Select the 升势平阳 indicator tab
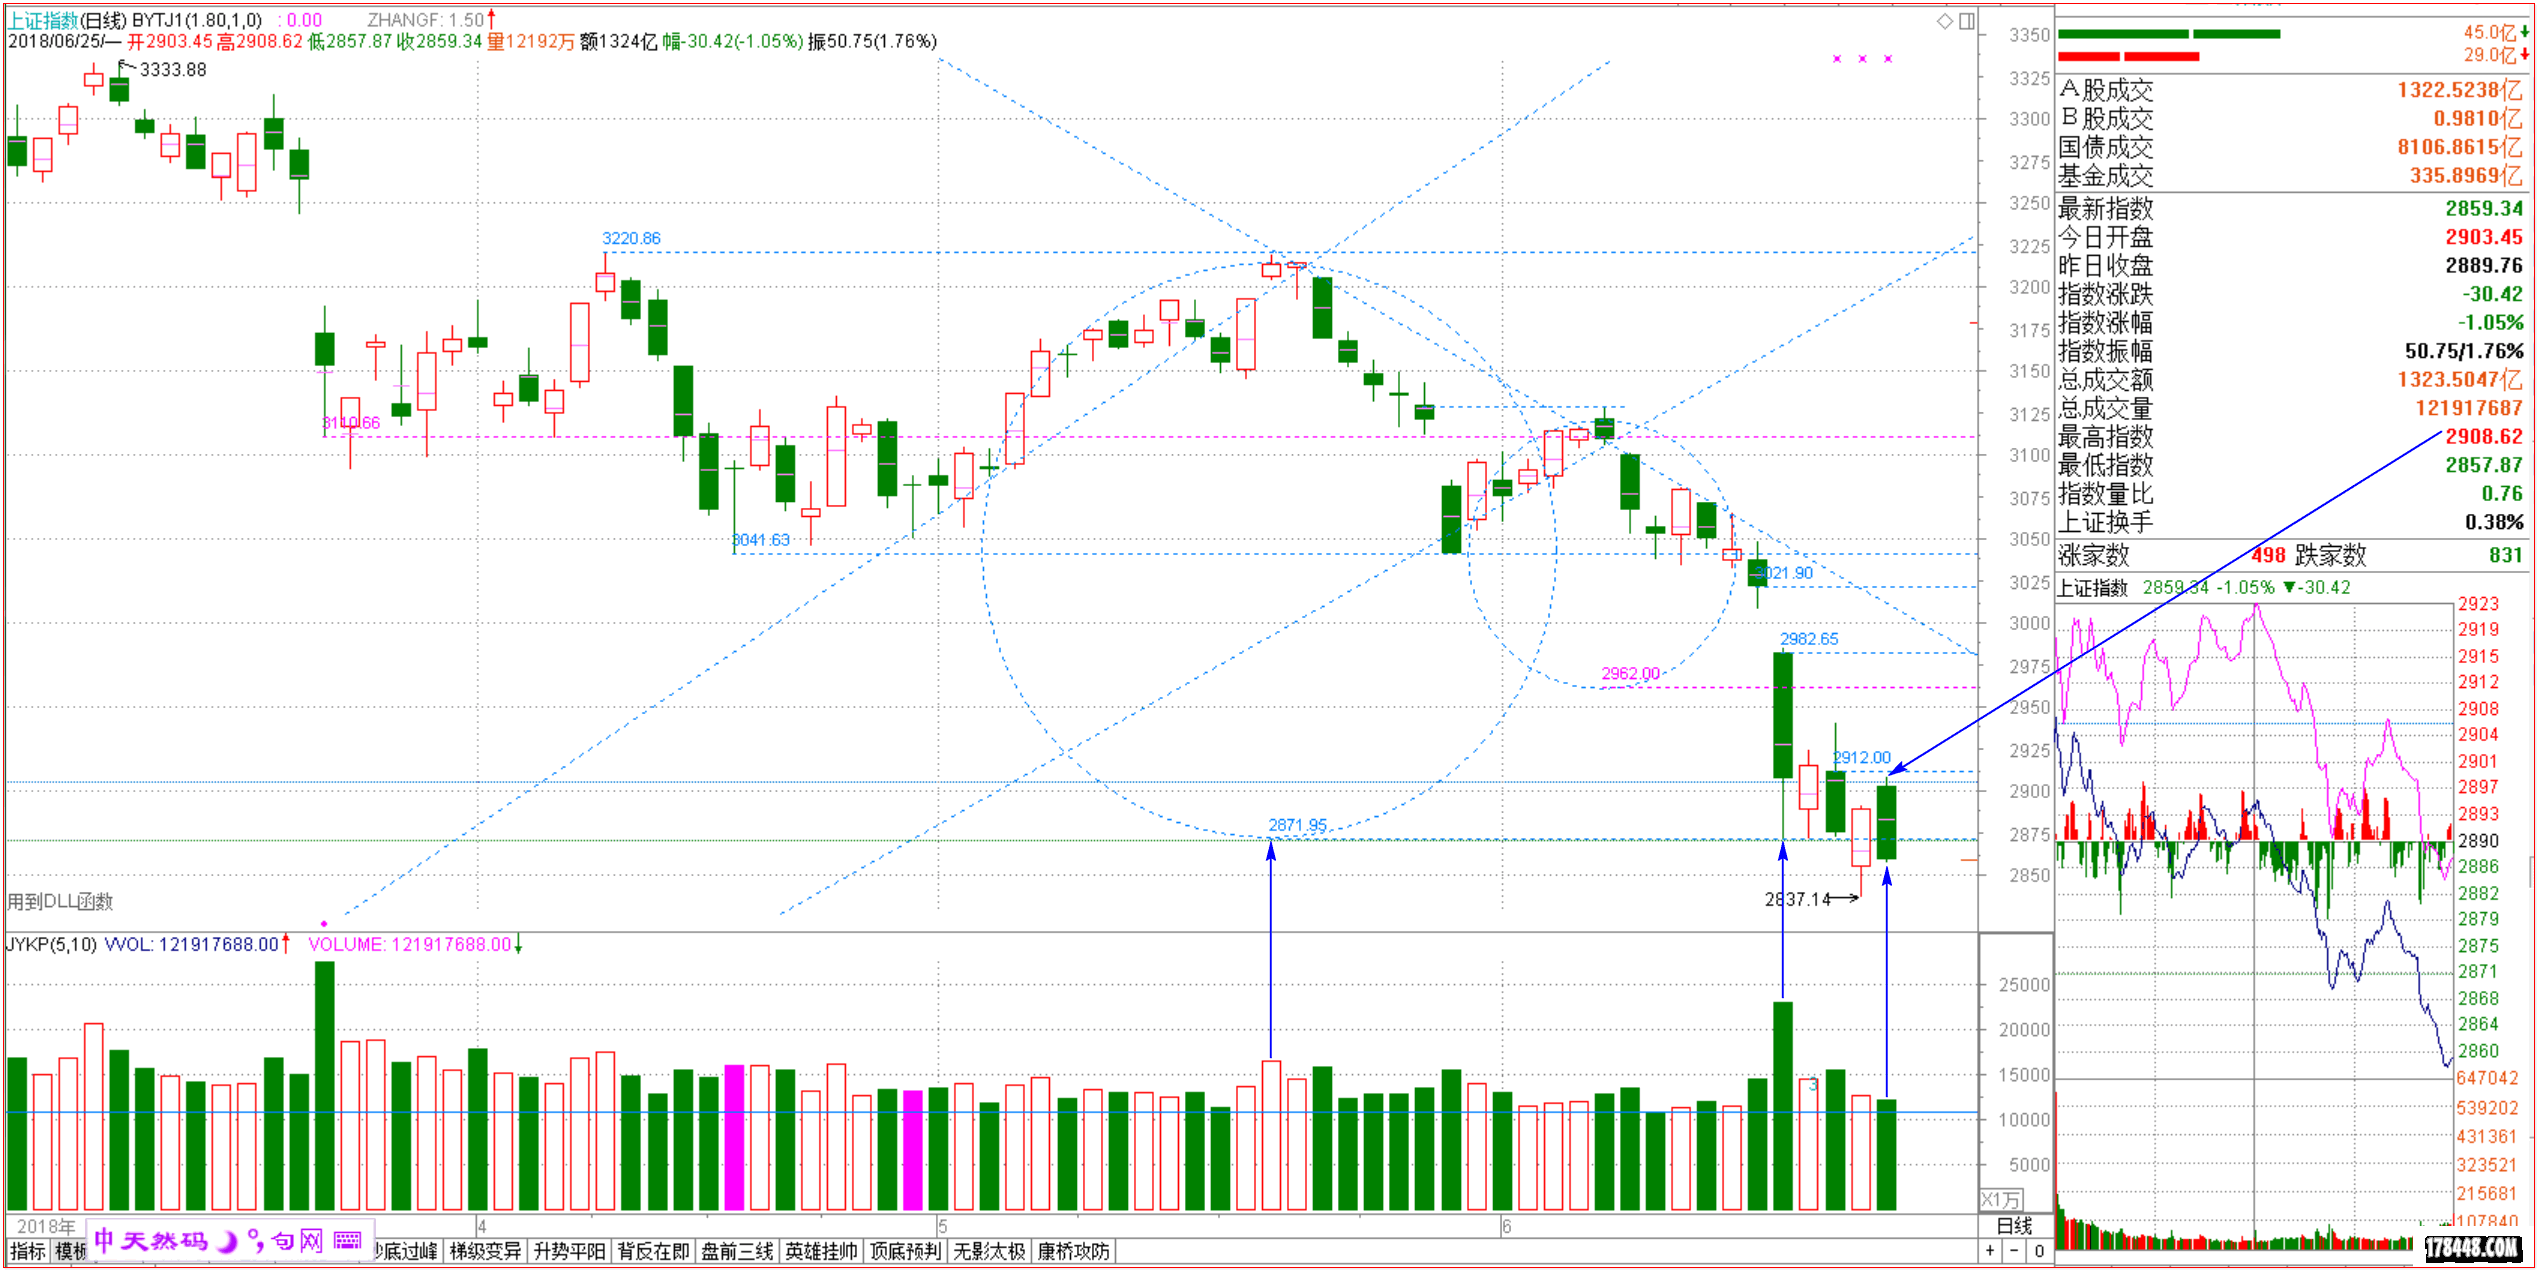Viewport: 2539px width, 1272px height. point(569,1251)
